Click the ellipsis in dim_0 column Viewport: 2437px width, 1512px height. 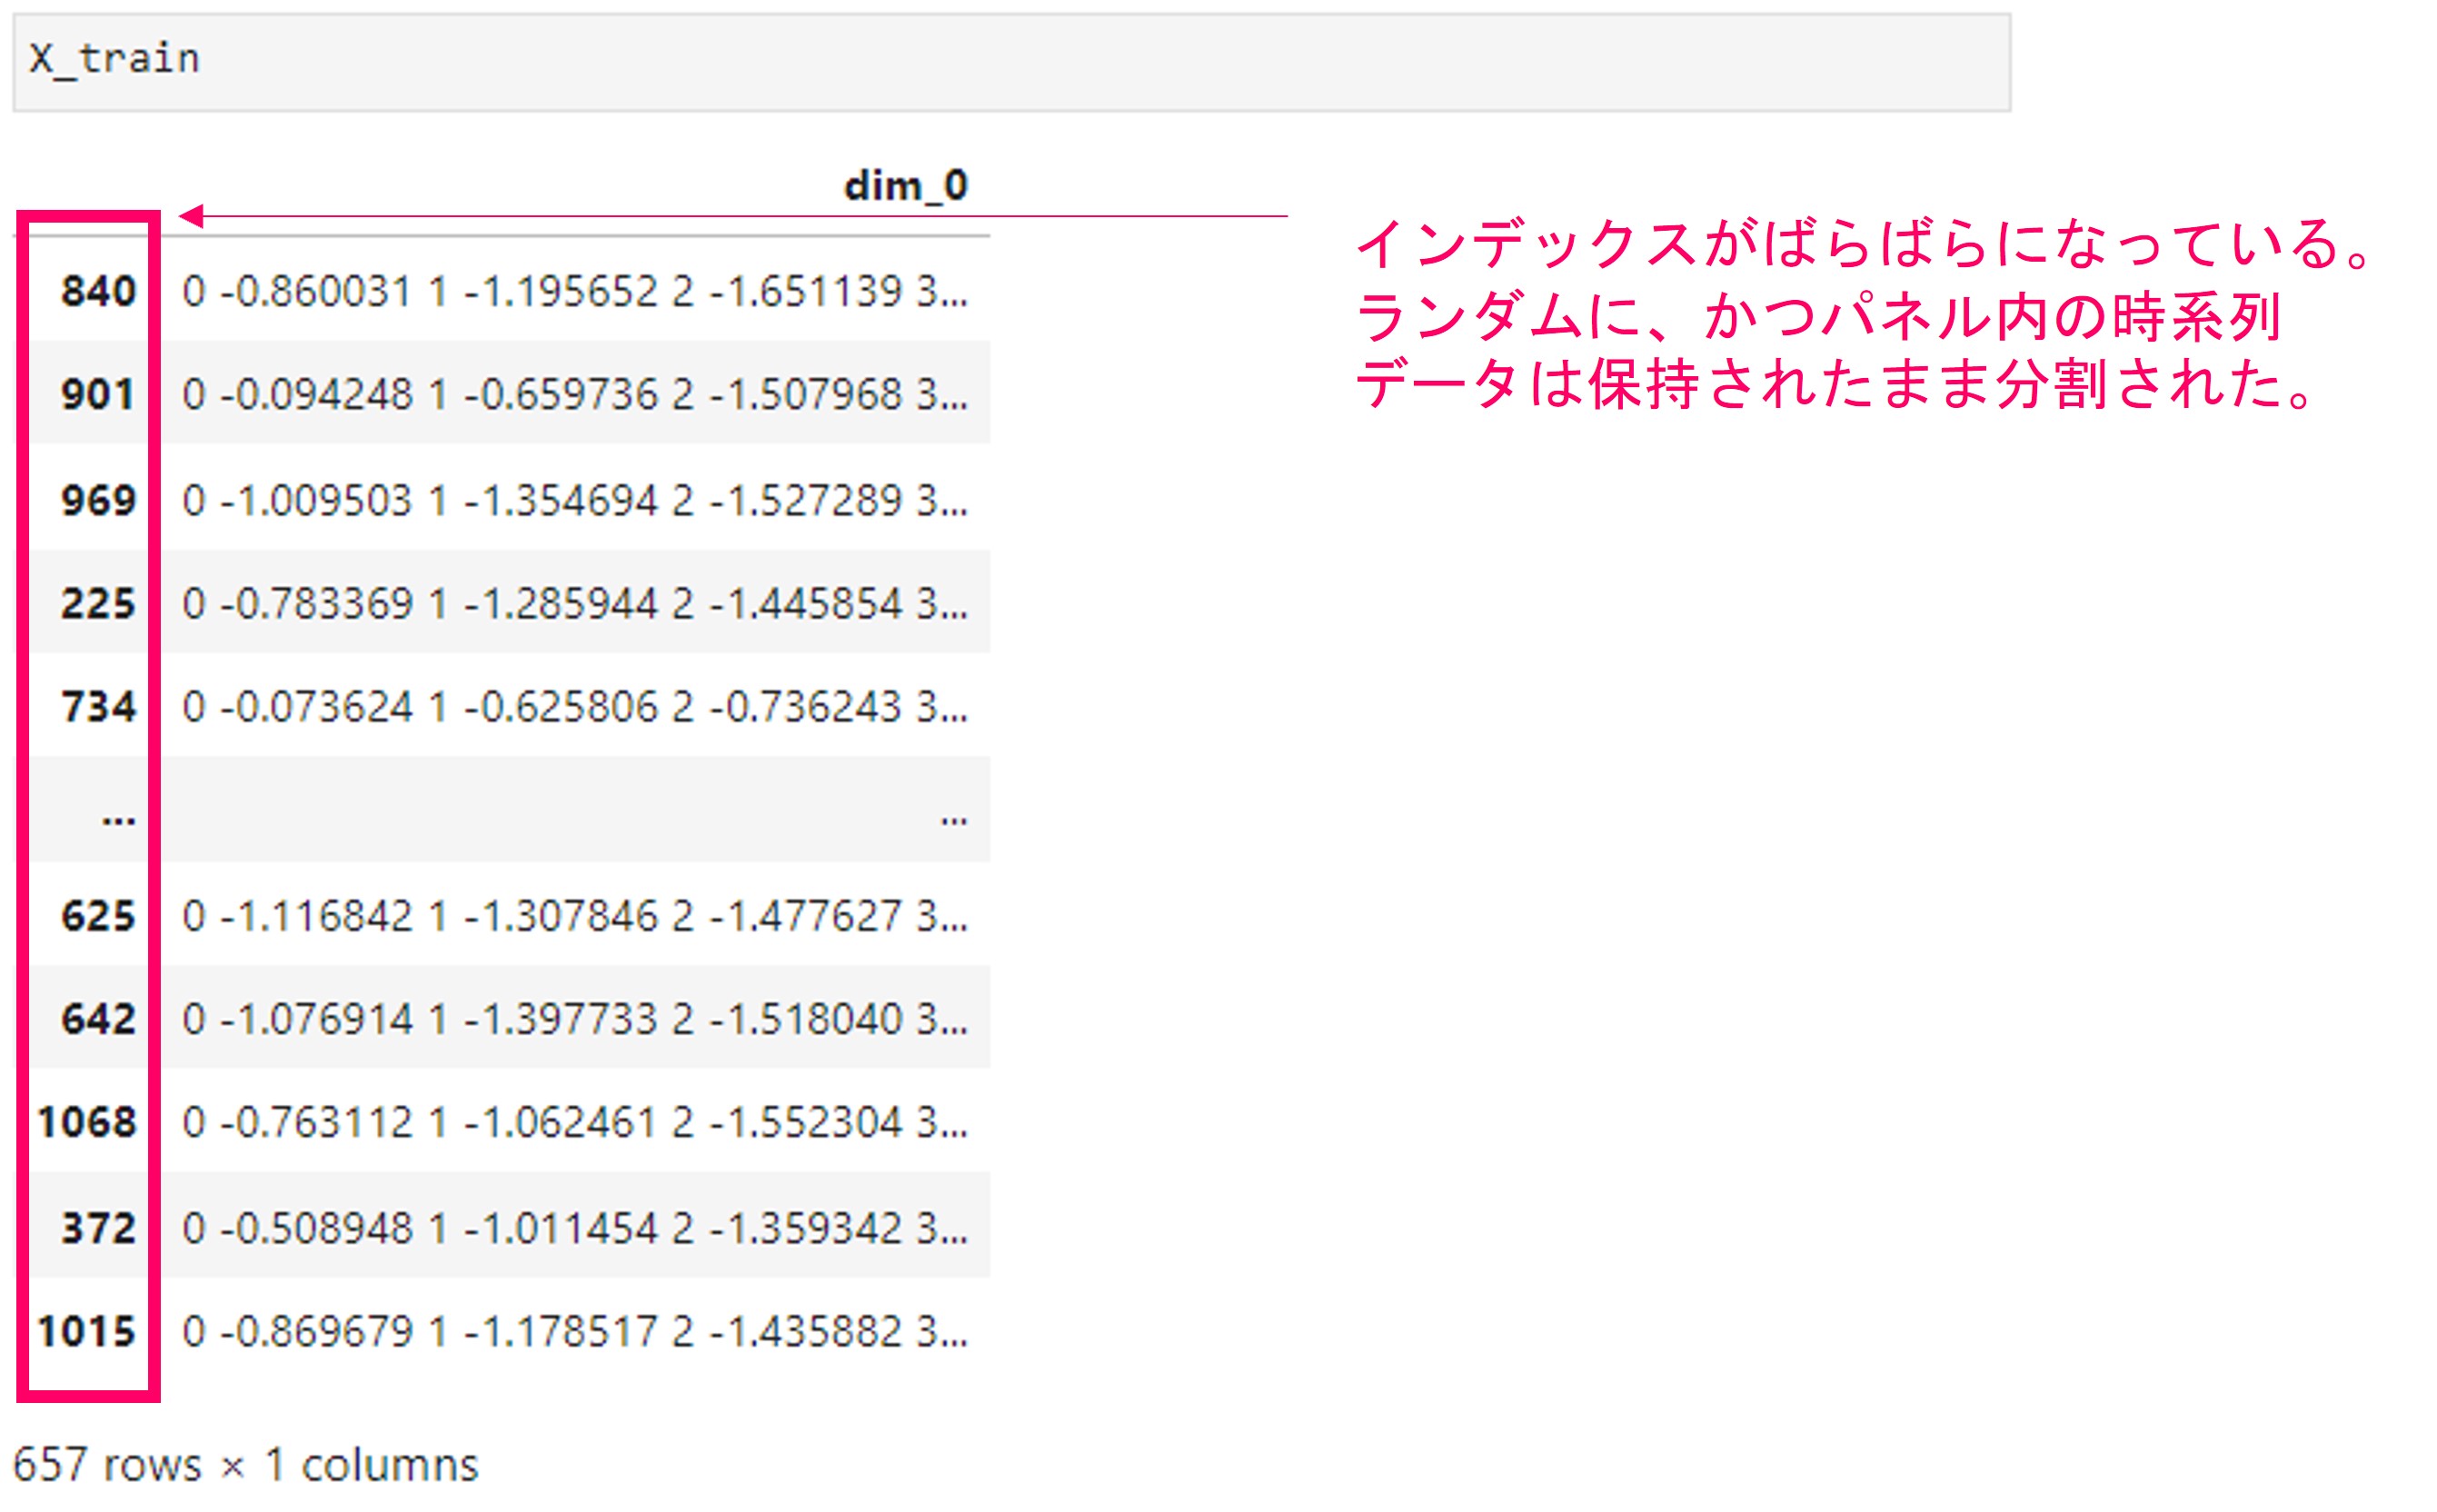(953, 818)
